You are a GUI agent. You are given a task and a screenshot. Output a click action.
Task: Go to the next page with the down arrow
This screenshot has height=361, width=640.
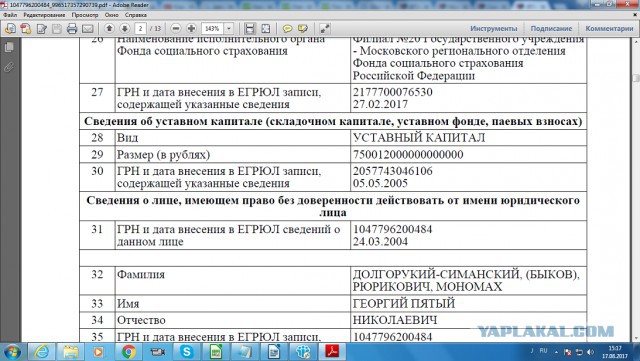pos(125,28)
